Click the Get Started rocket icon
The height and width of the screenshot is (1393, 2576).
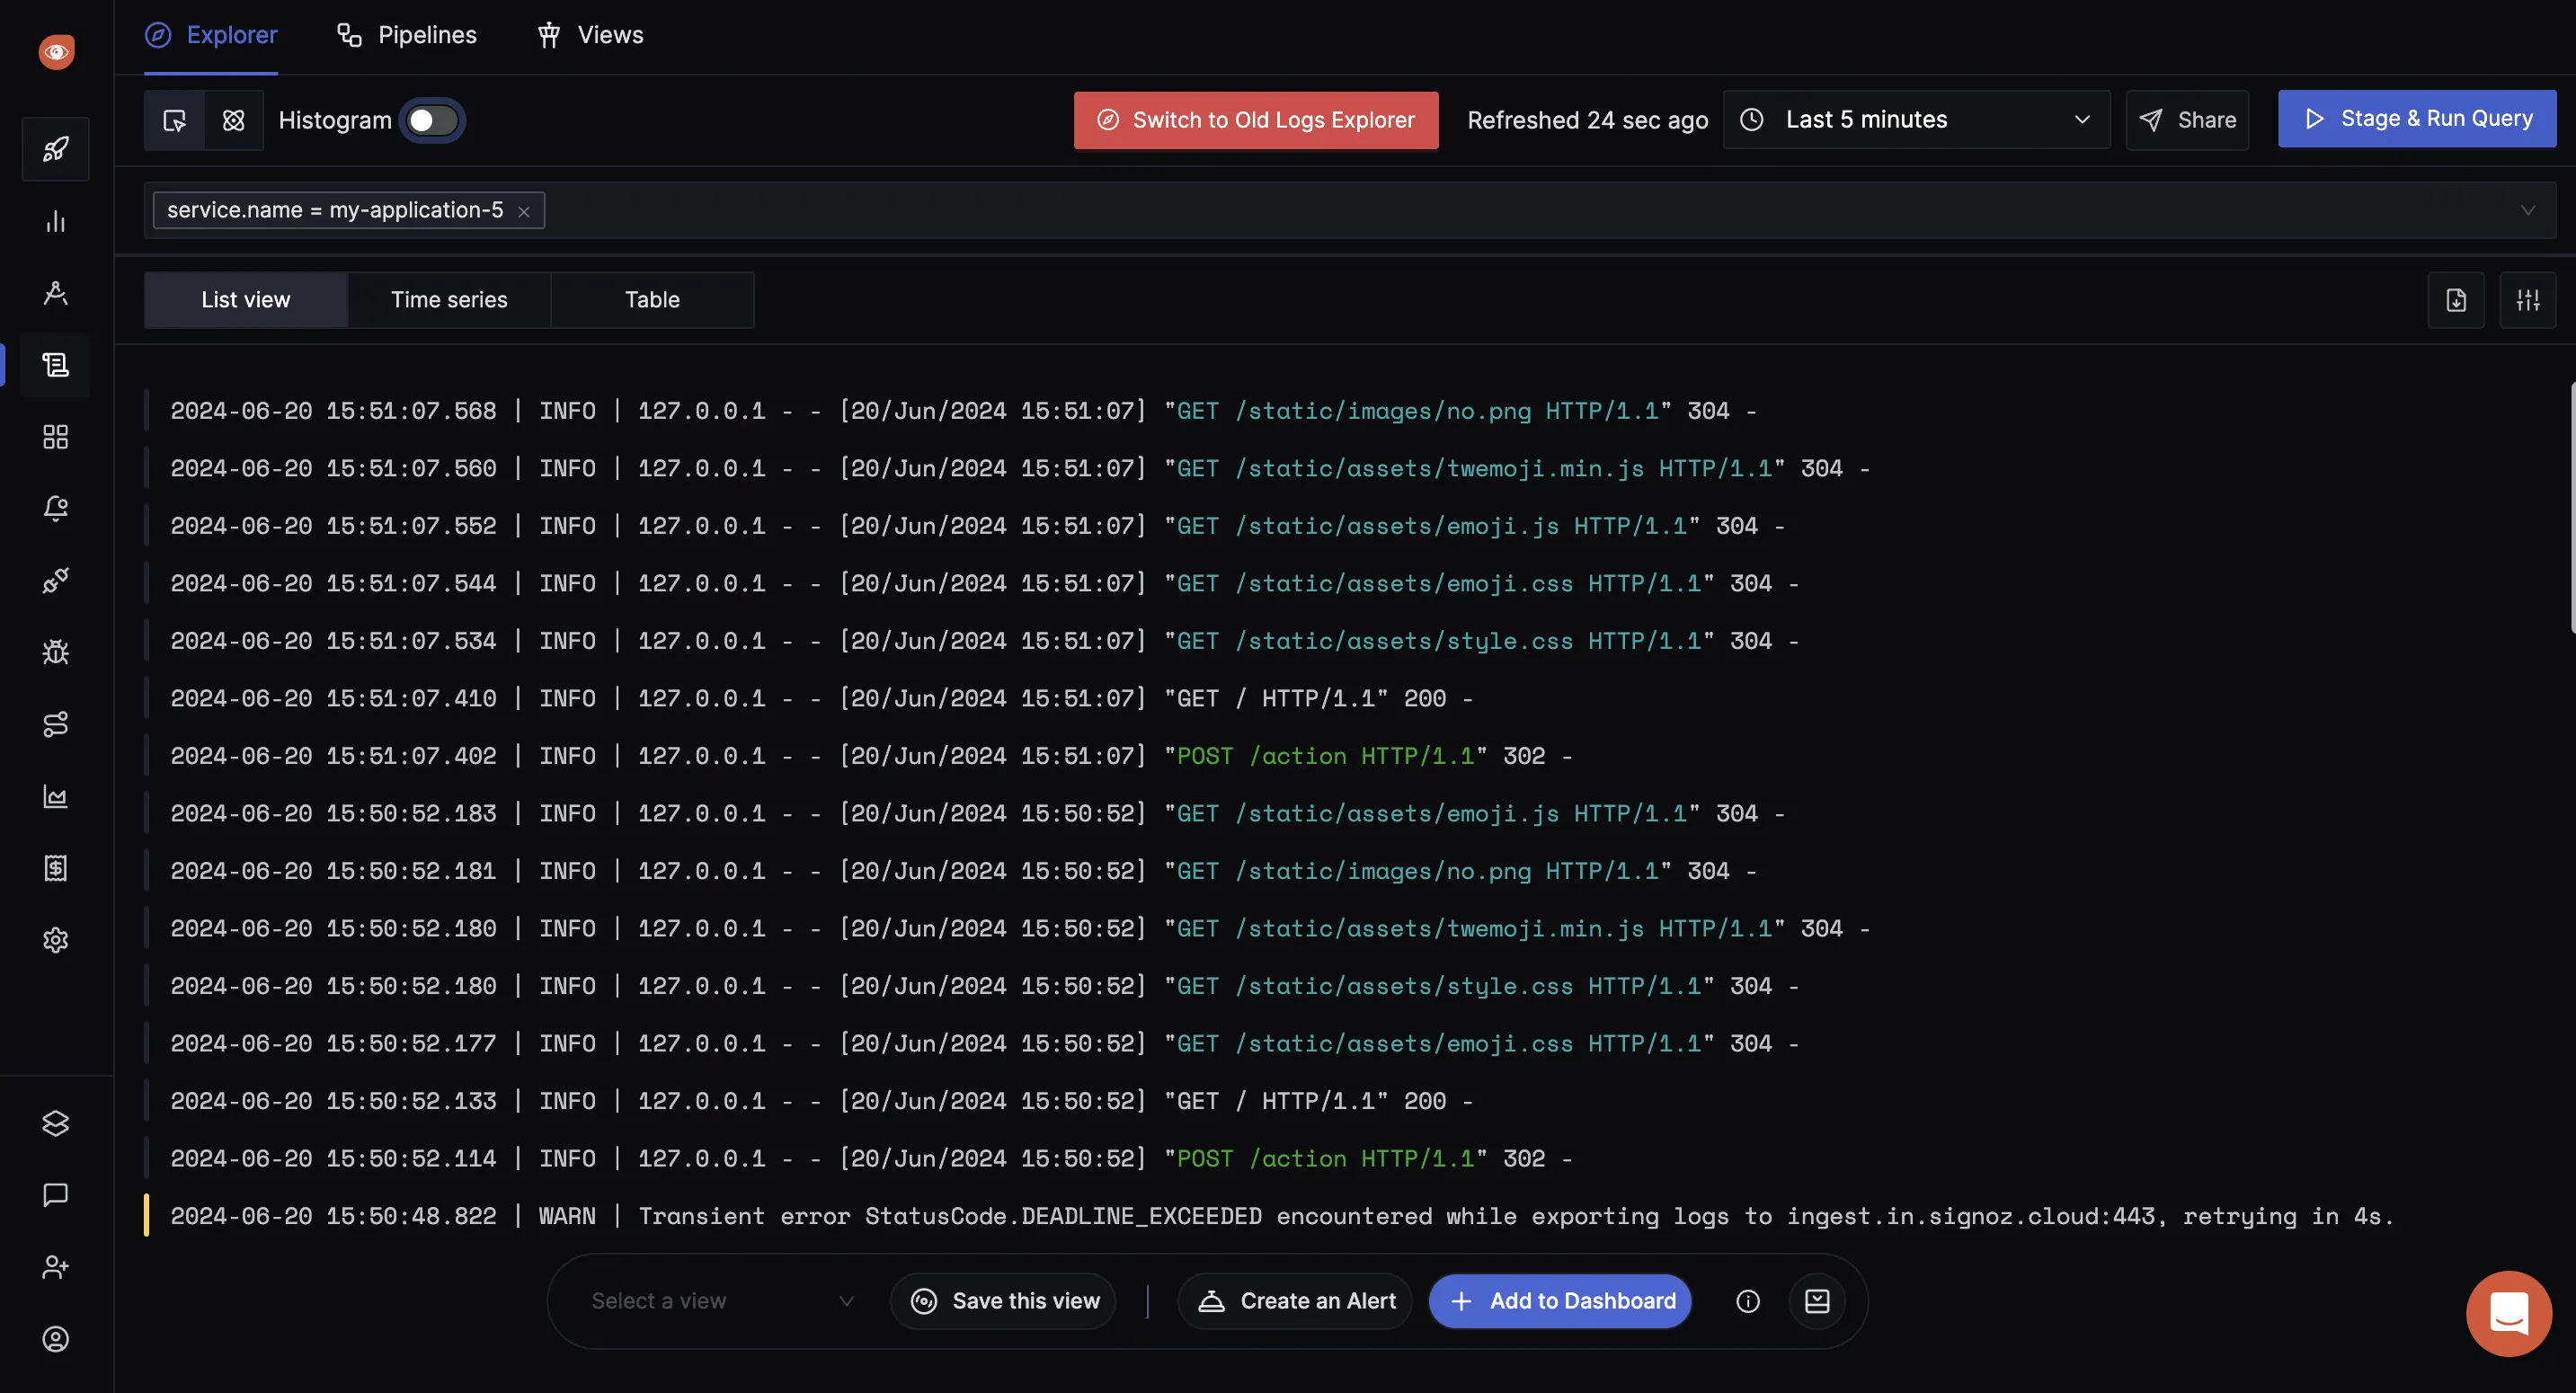pyautogui.click(x=56, y=149)
